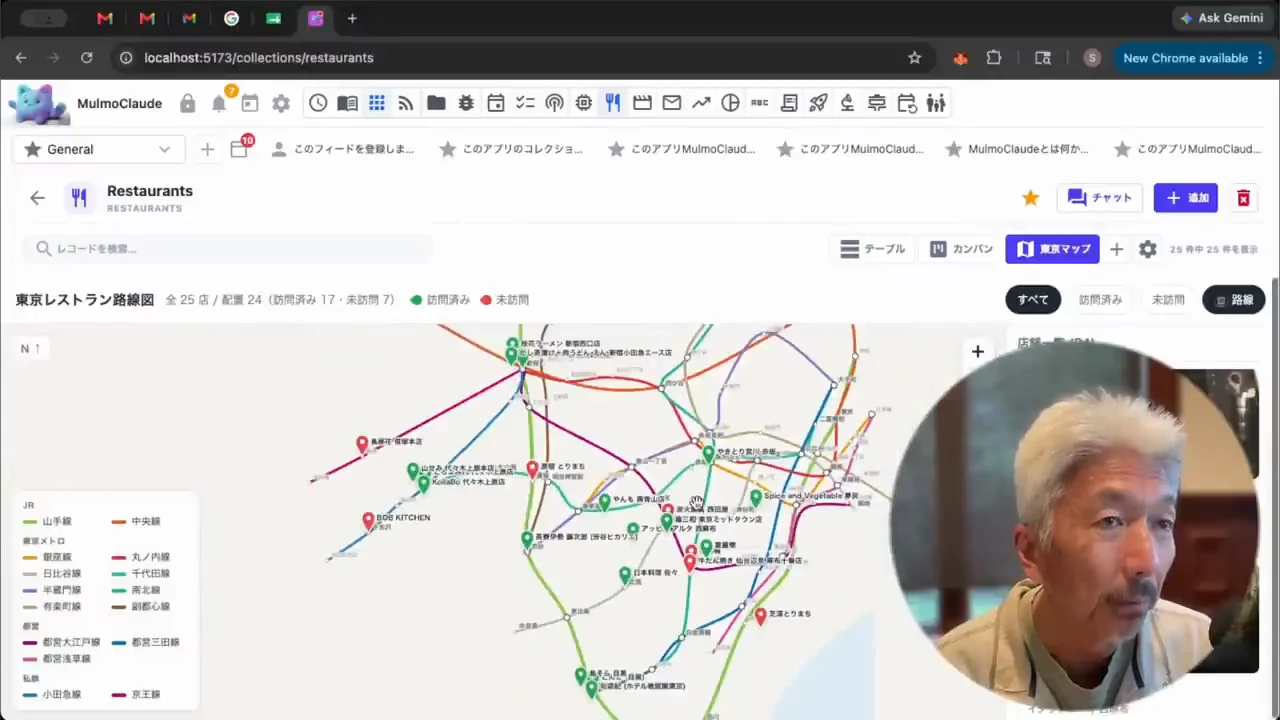This screenshot has height=720, width=1280.
Task: Click the trending chart line icon
Action: (701, 103)
